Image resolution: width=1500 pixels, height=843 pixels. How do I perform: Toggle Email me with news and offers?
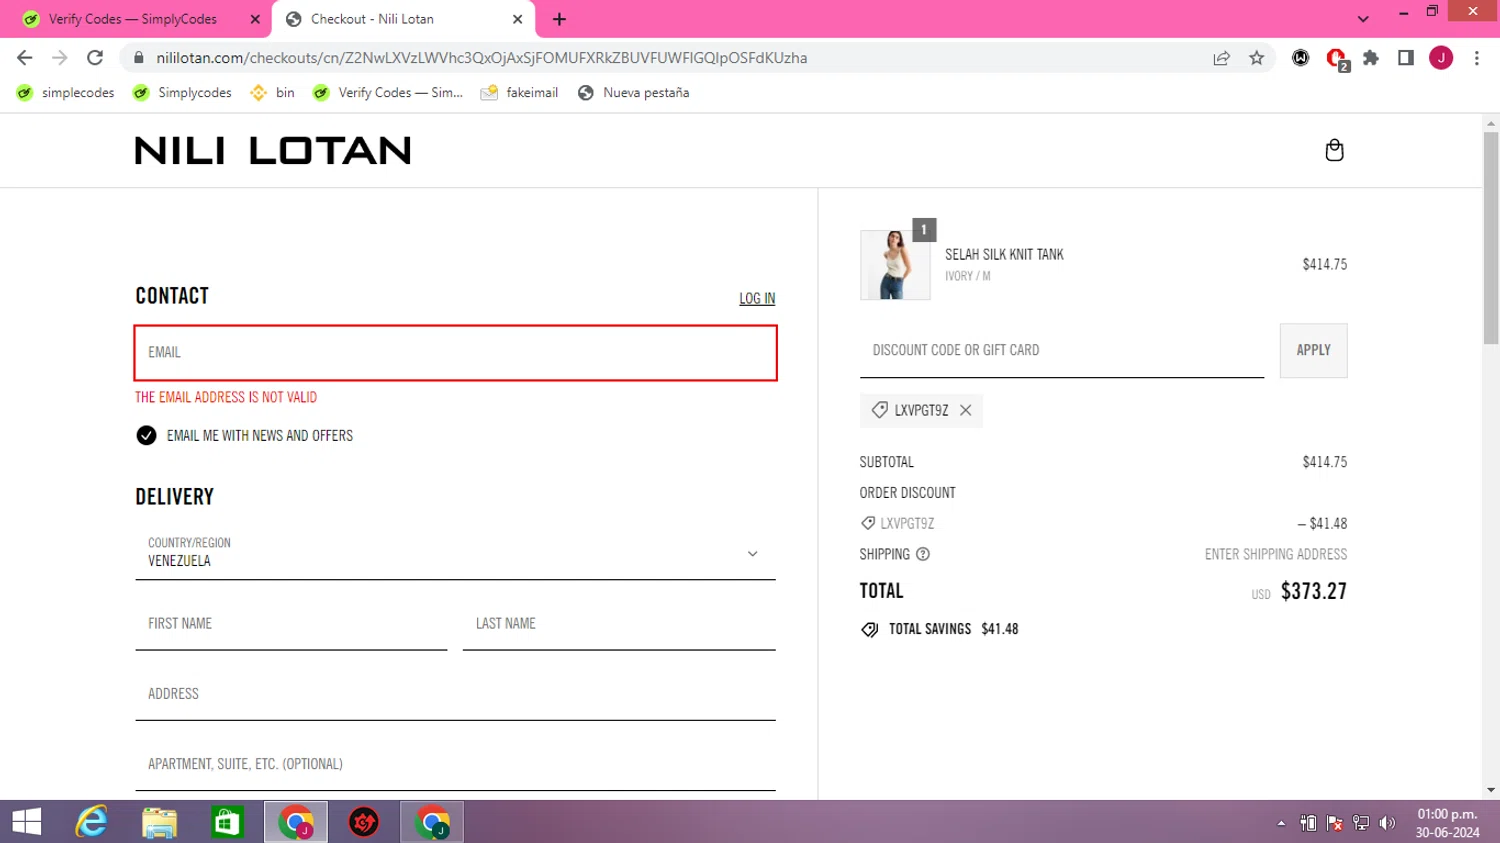click(x=146, y=435)
